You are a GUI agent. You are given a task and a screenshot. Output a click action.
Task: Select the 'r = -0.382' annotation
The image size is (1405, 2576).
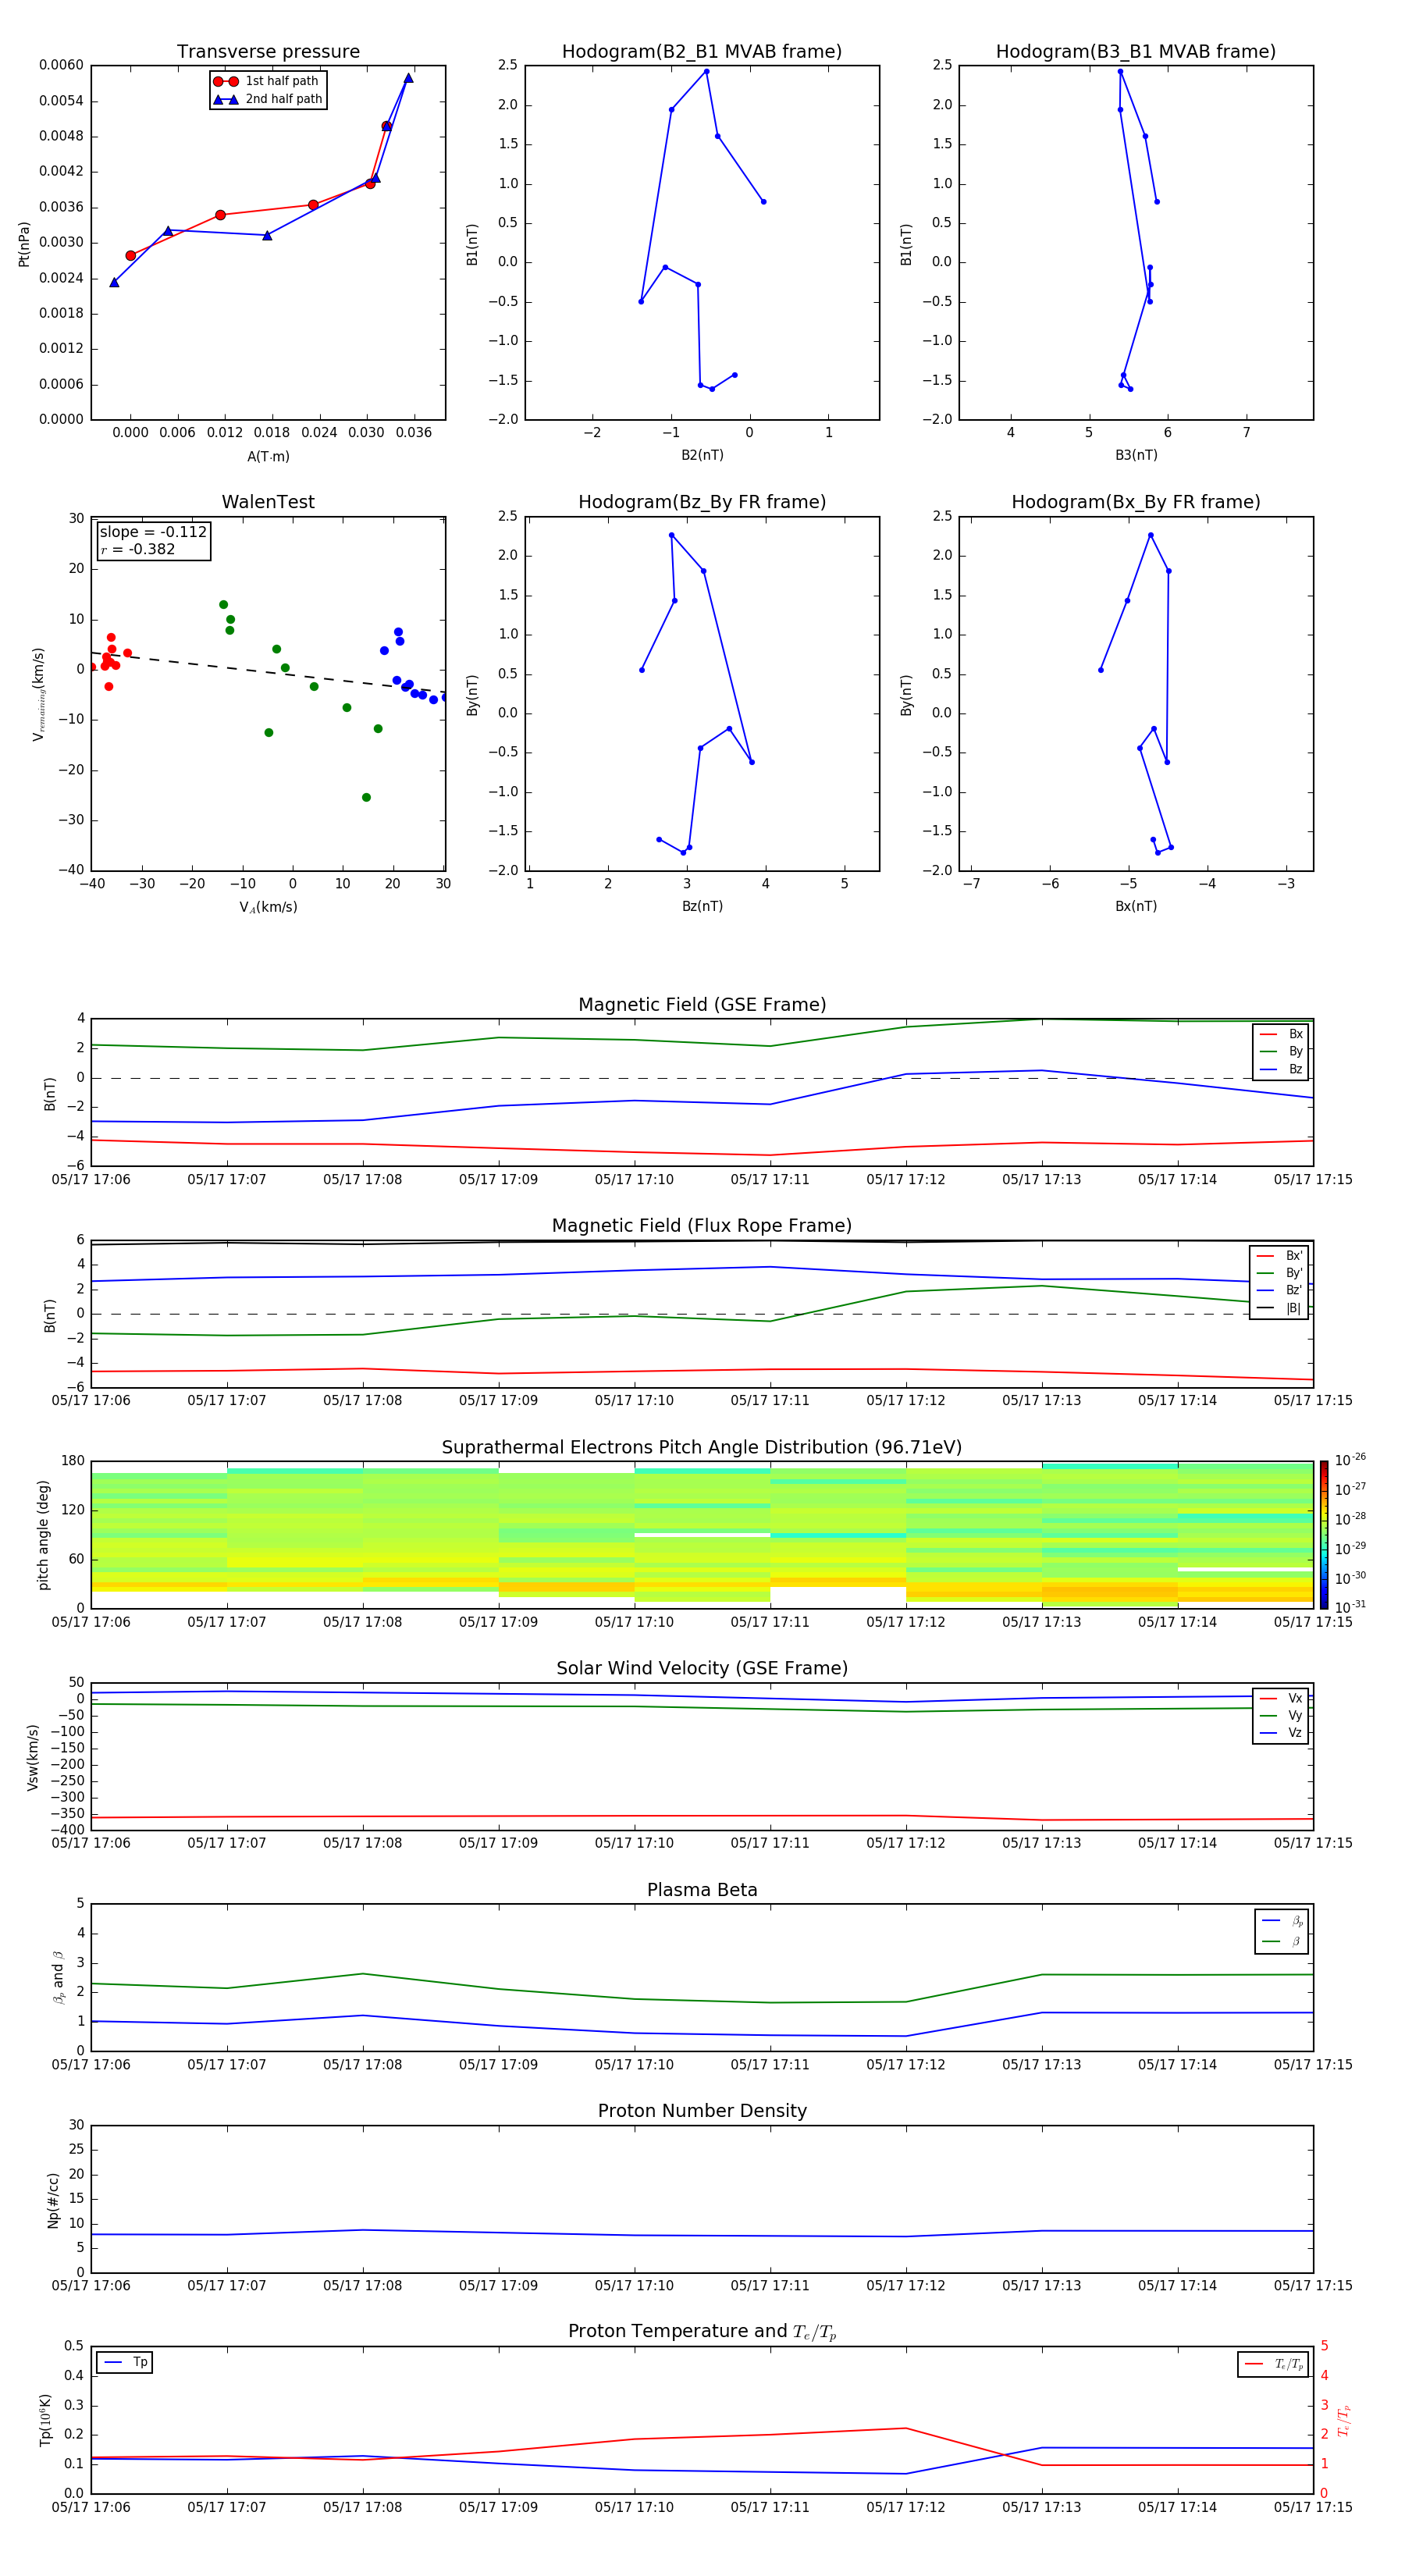click(x=138, y=549)
